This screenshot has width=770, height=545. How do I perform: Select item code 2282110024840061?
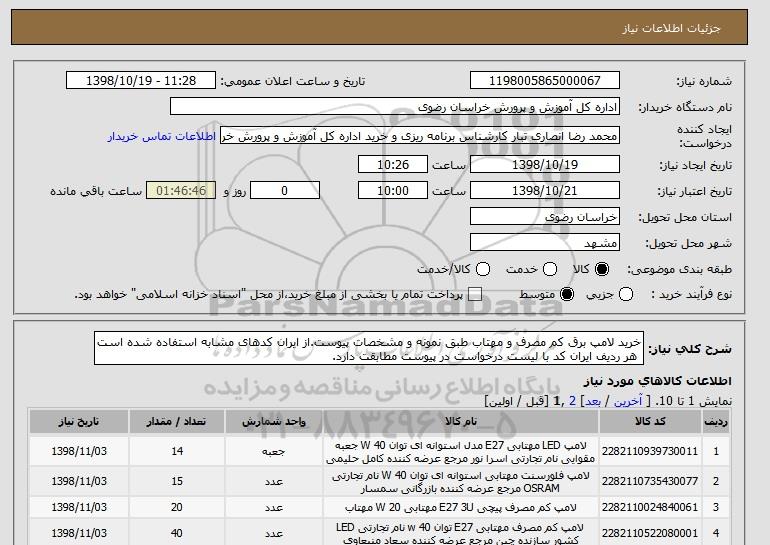650,507
